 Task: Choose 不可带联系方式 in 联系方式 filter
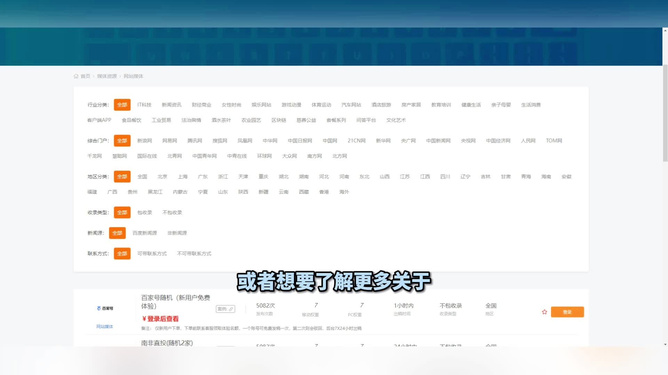(194, 254)
